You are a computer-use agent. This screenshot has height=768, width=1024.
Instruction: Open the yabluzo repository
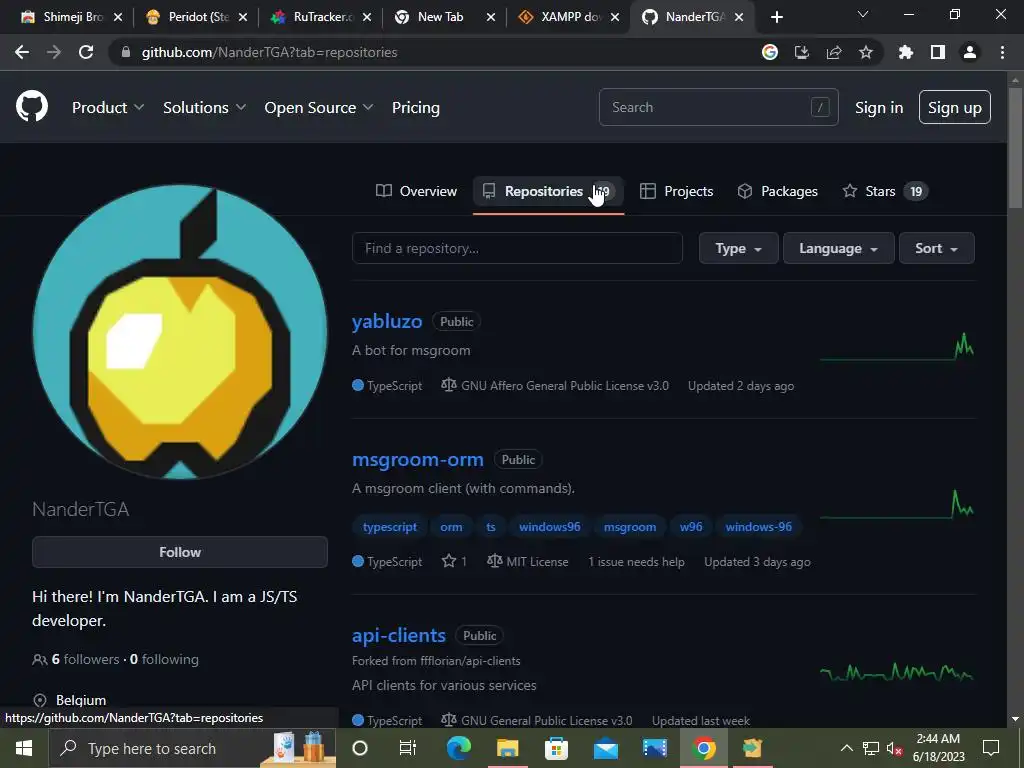(387, 321)
